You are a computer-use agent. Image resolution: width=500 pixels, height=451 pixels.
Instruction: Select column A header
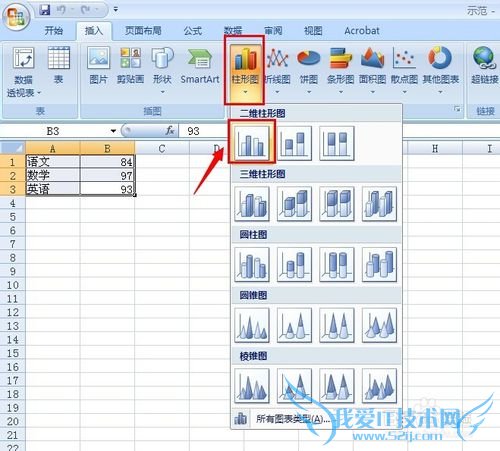[53, 148]
